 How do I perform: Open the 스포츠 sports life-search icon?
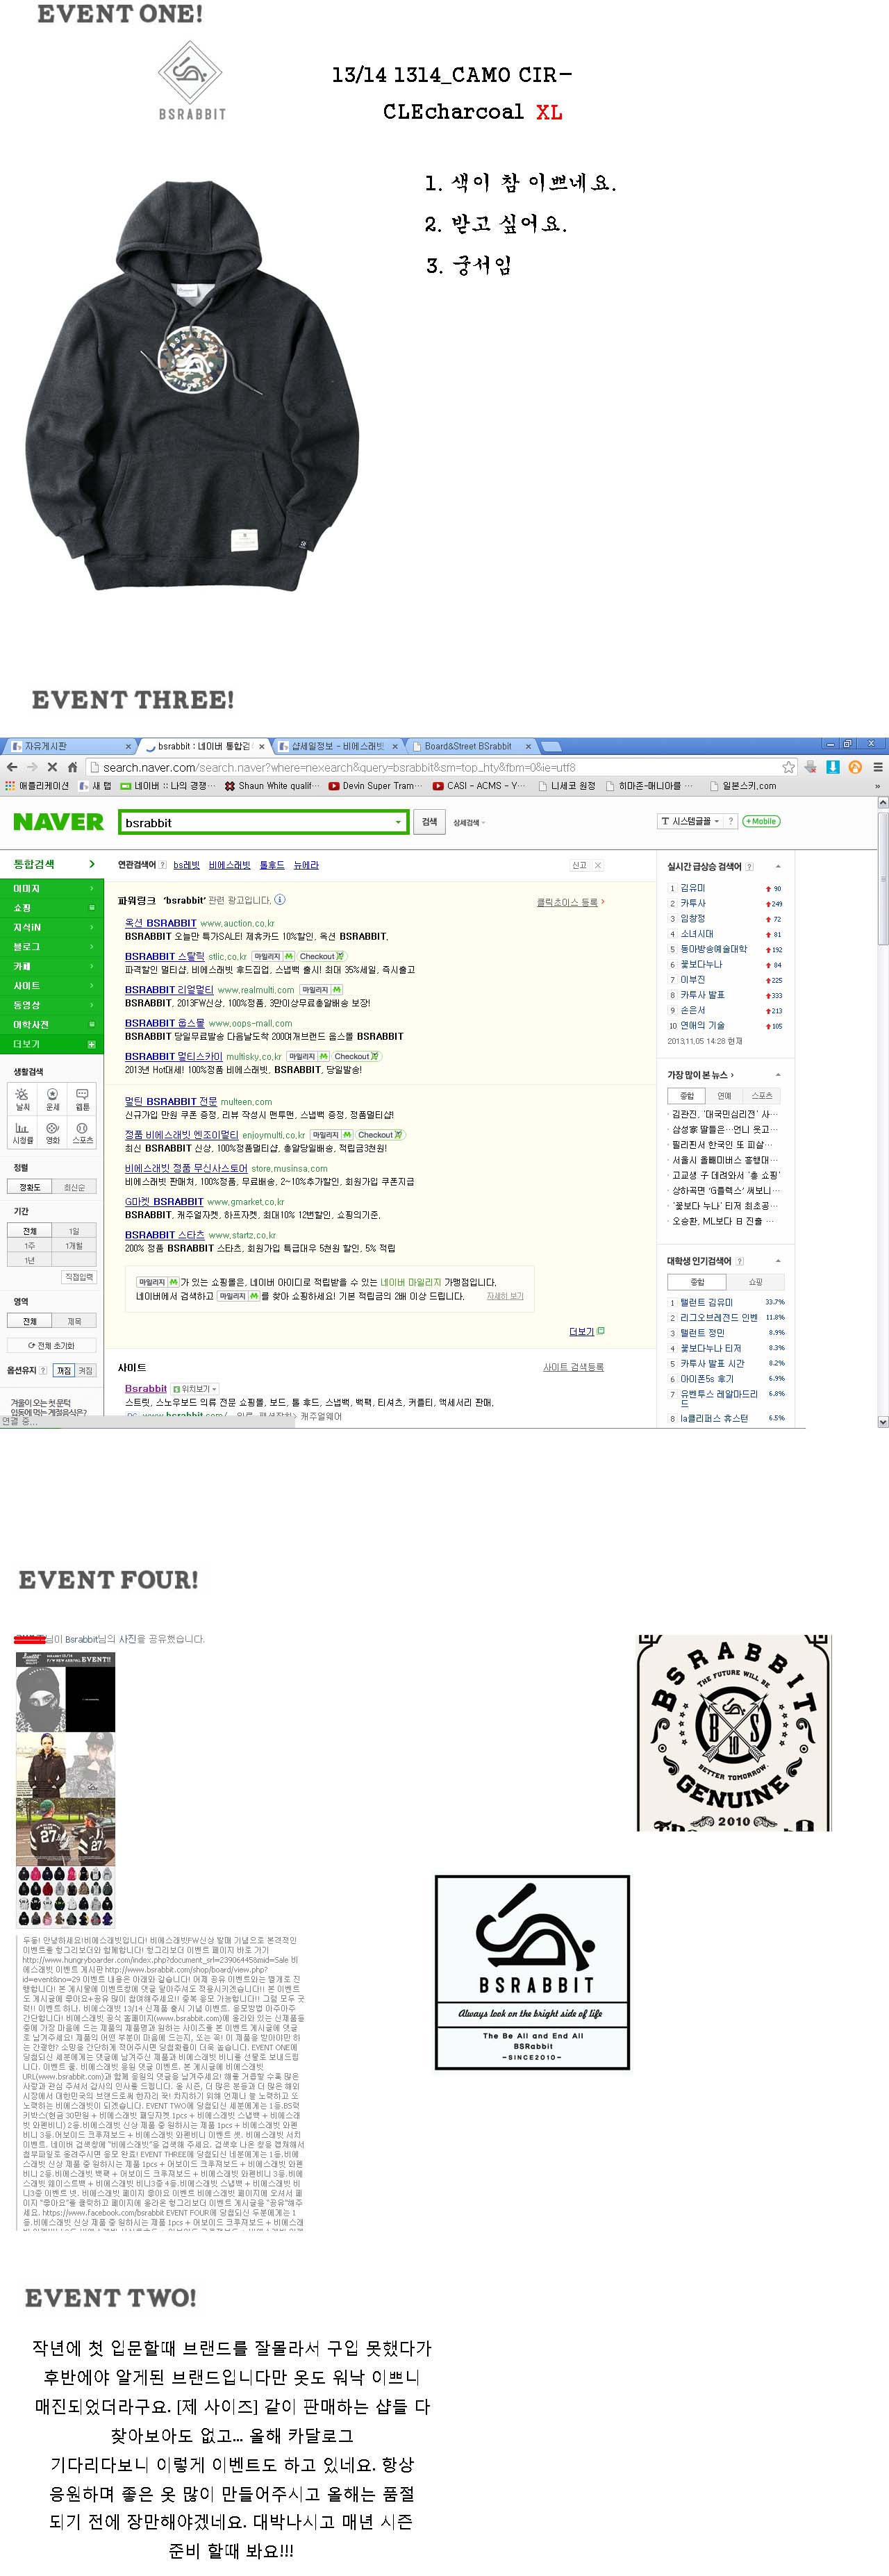click(x=82, y=1132)
